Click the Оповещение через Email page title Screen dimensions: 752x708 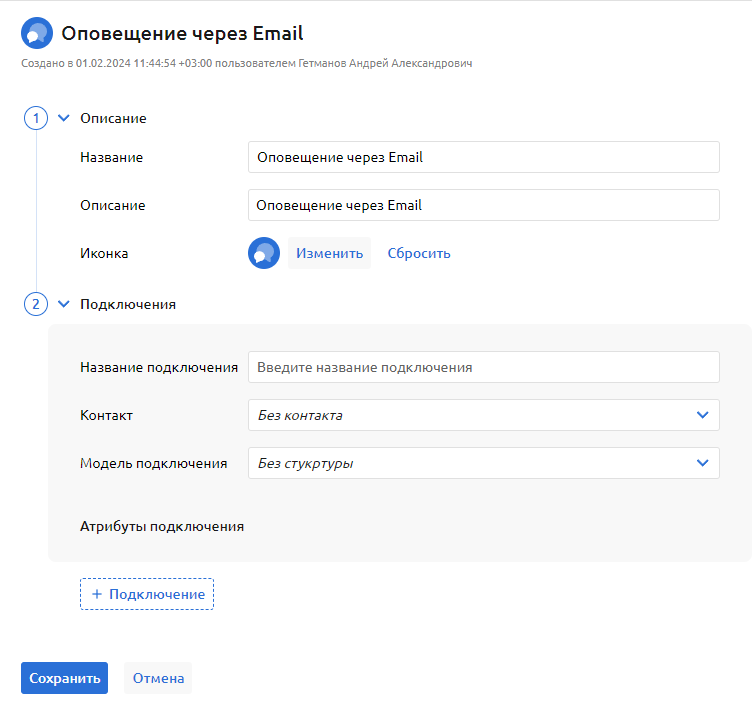point(182,34)
